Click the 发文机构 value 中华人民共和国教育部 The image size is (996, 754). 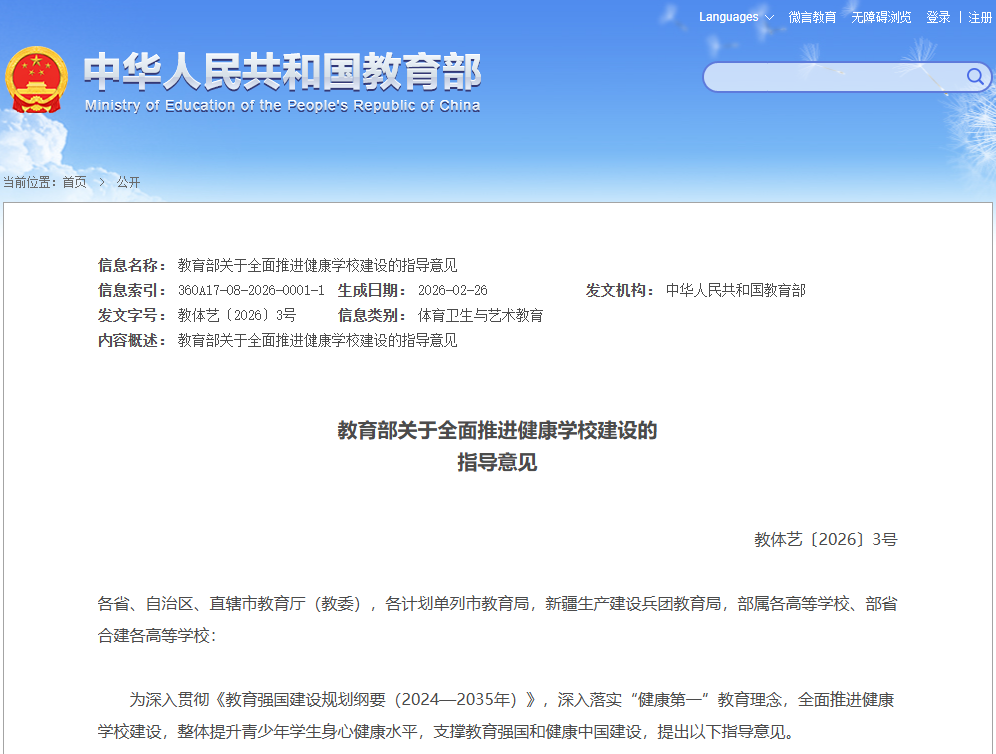point(735,290)
